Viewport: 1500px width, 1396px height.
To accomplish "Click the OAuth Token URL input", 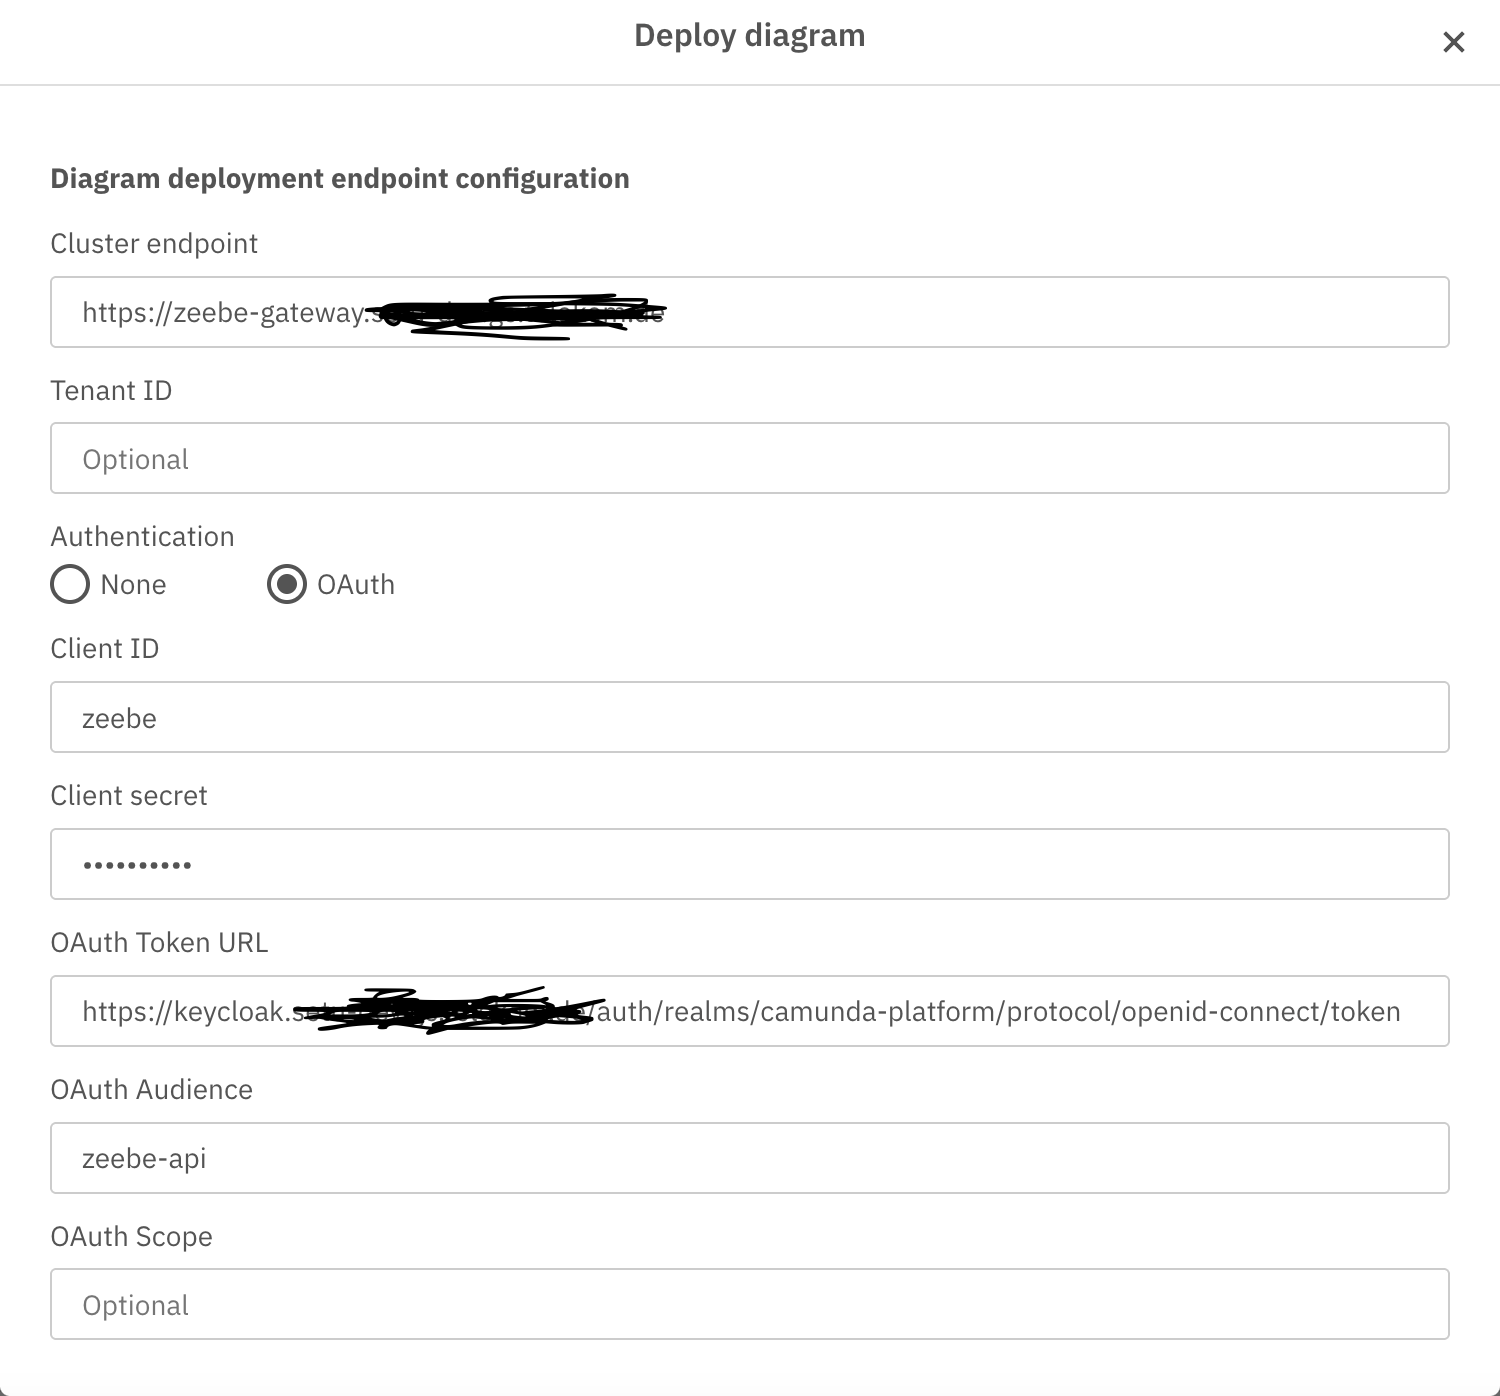I will coord(750,1012).
